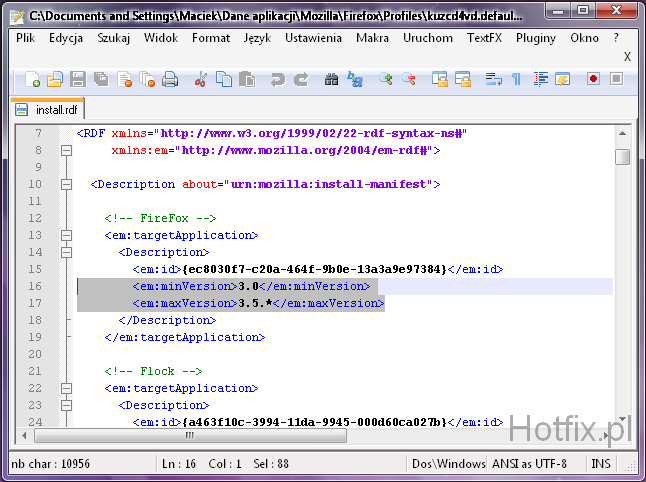
Task: Open the Uruchom menu
Action: (x=428, y=38)
